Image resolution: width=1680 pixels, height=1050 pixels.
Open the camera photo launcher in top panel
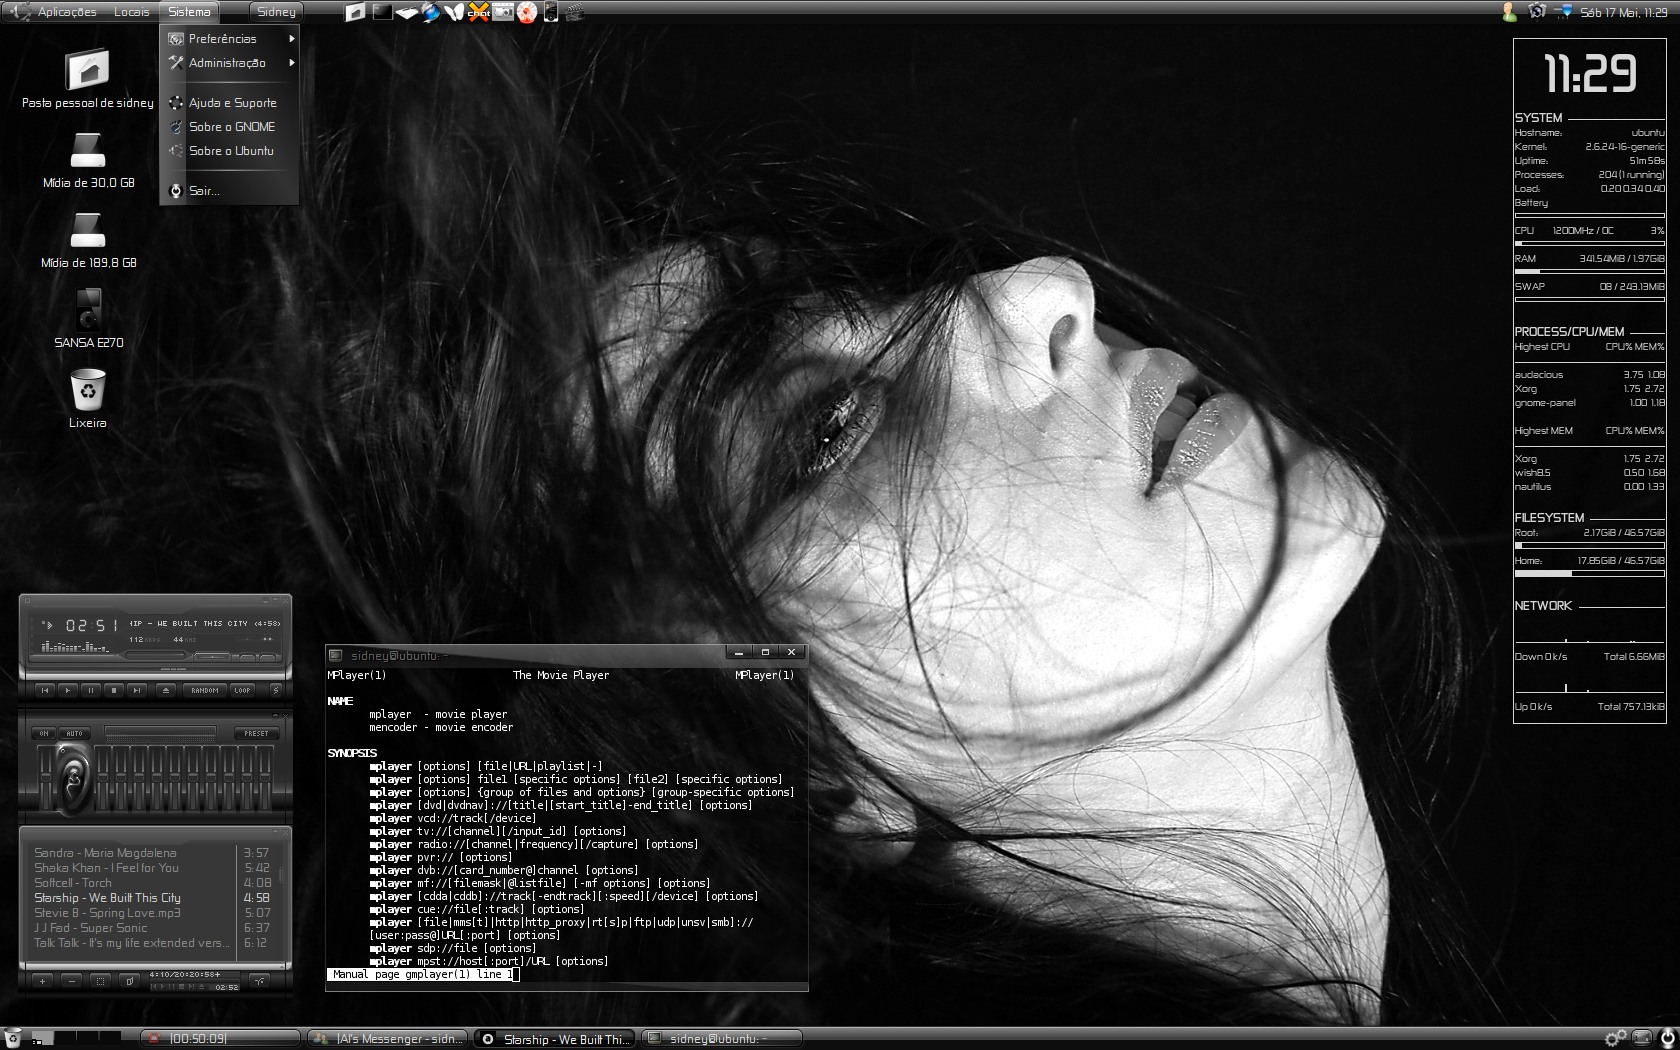coord(503,12)
